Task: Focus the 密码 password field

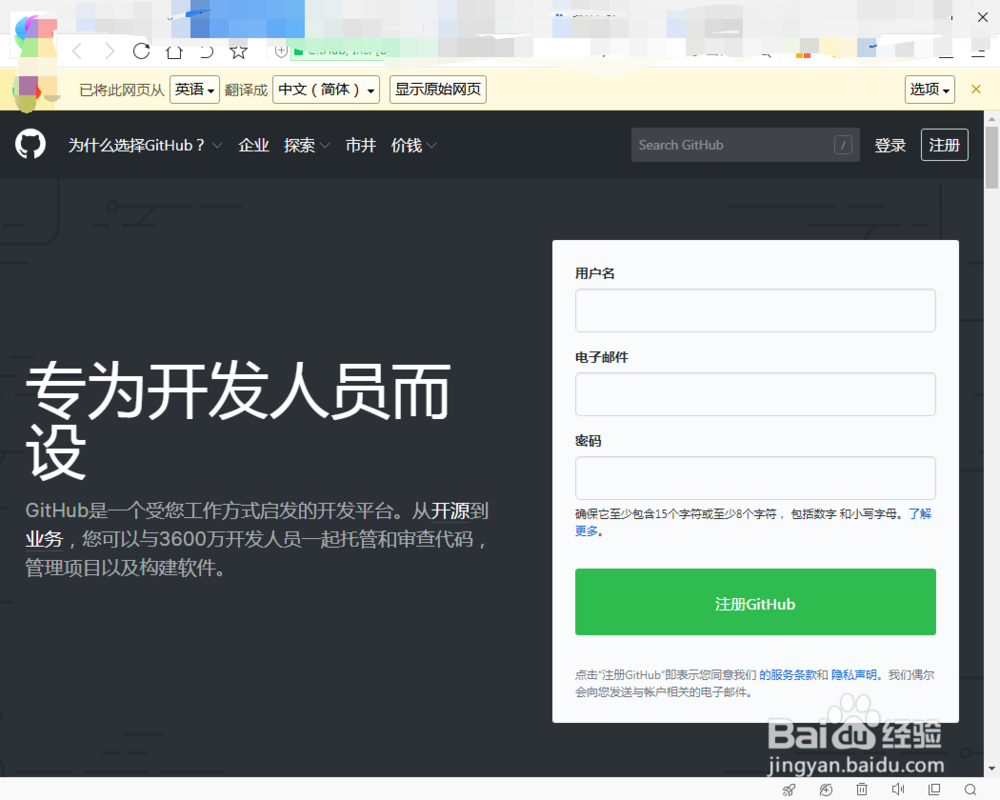Action: [x=755, y=478]
